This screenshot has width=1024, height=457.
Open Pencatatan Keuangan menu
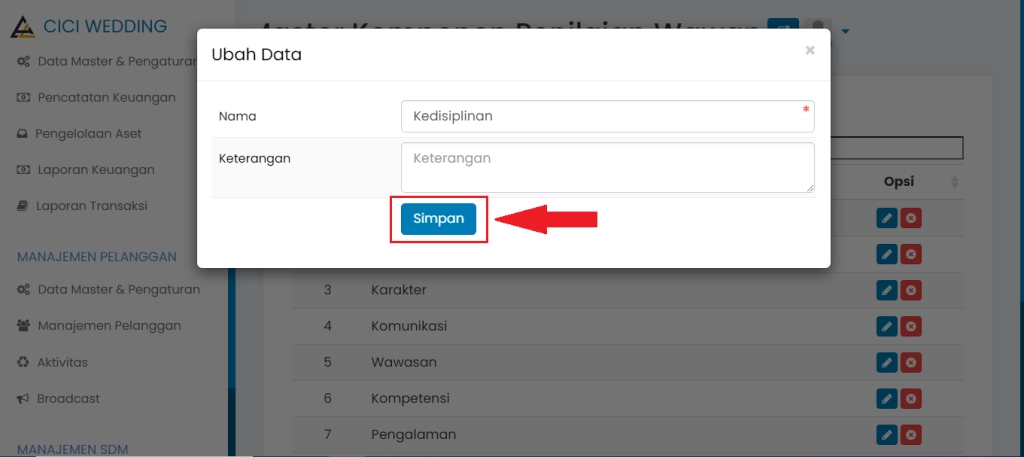point(106,97)
